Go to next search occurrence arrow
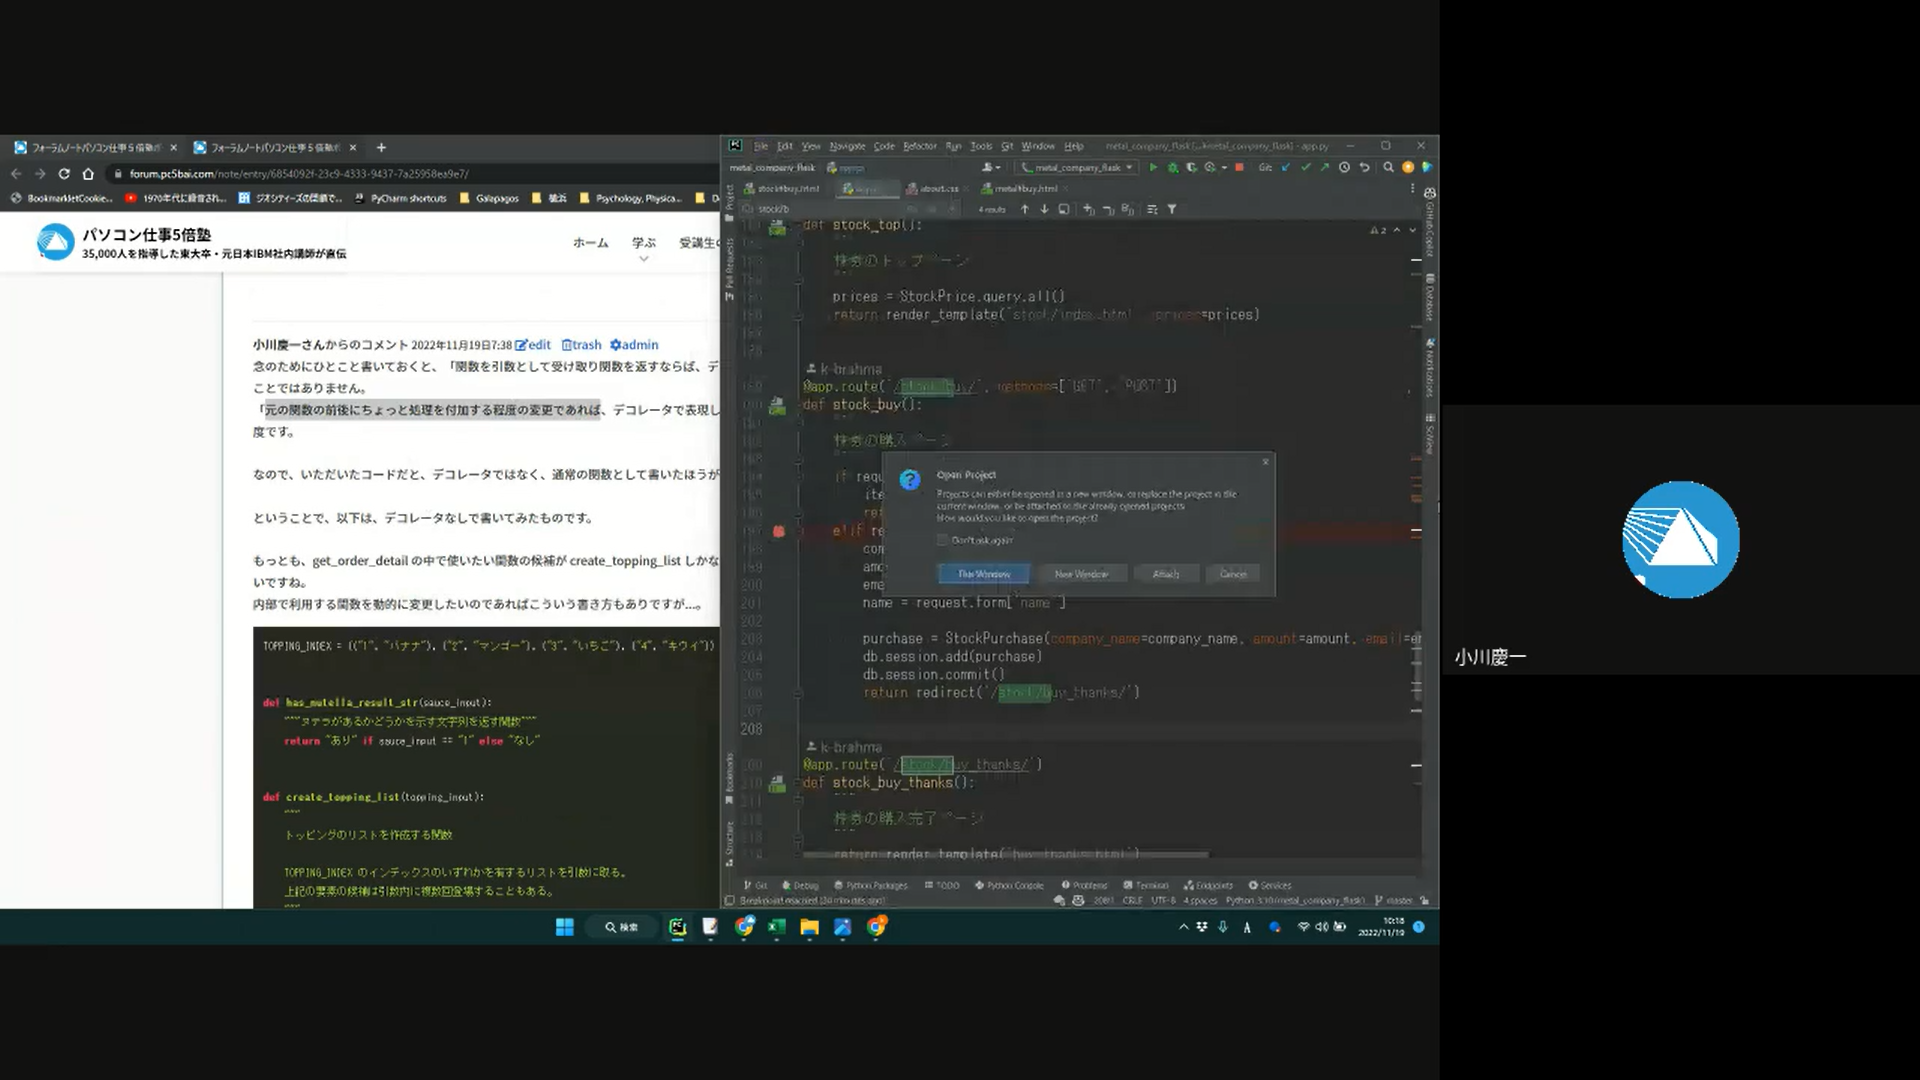The height and width of the screenshot is (1080, 1920). coord(1044,210)
